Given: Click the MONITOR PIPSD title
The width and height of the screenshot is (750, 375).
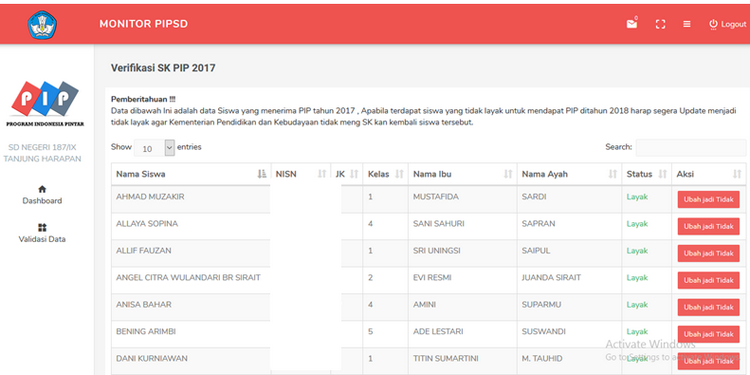Looking at the screenshot, I should coord(143,24).
